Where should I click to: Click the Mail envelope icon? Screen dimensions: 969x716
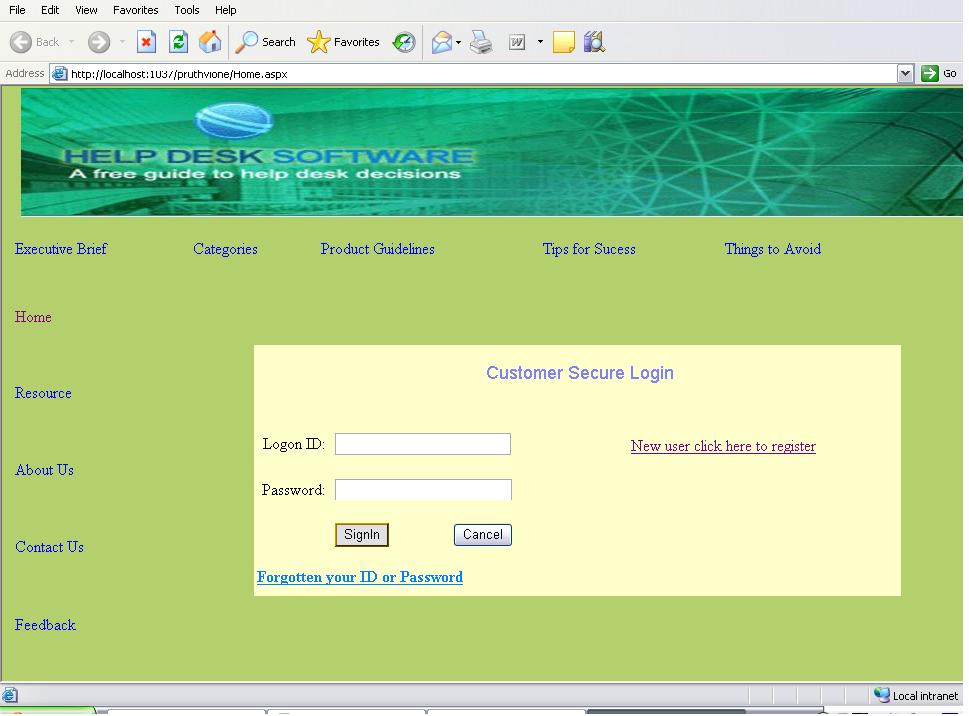(442, 42)
